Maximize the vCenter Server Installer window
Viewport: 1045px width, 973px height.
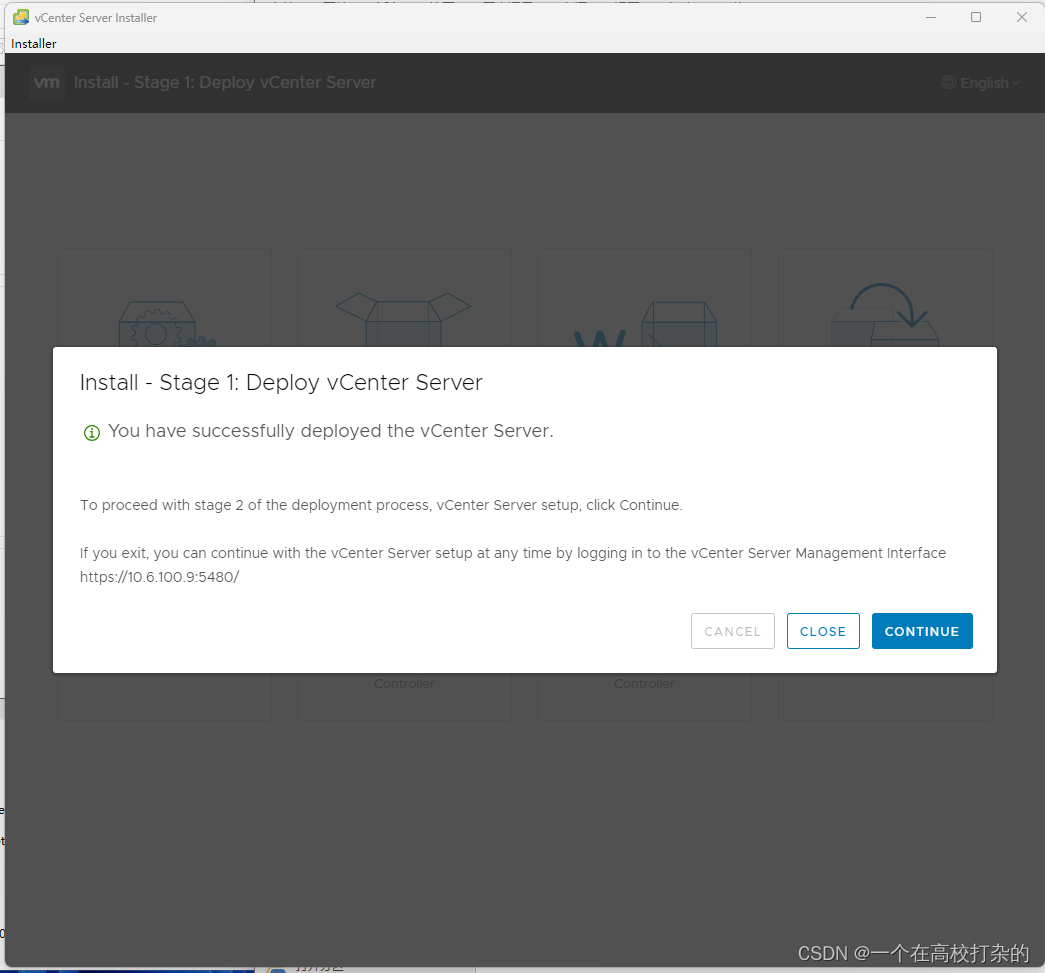[x=976, y=17]
